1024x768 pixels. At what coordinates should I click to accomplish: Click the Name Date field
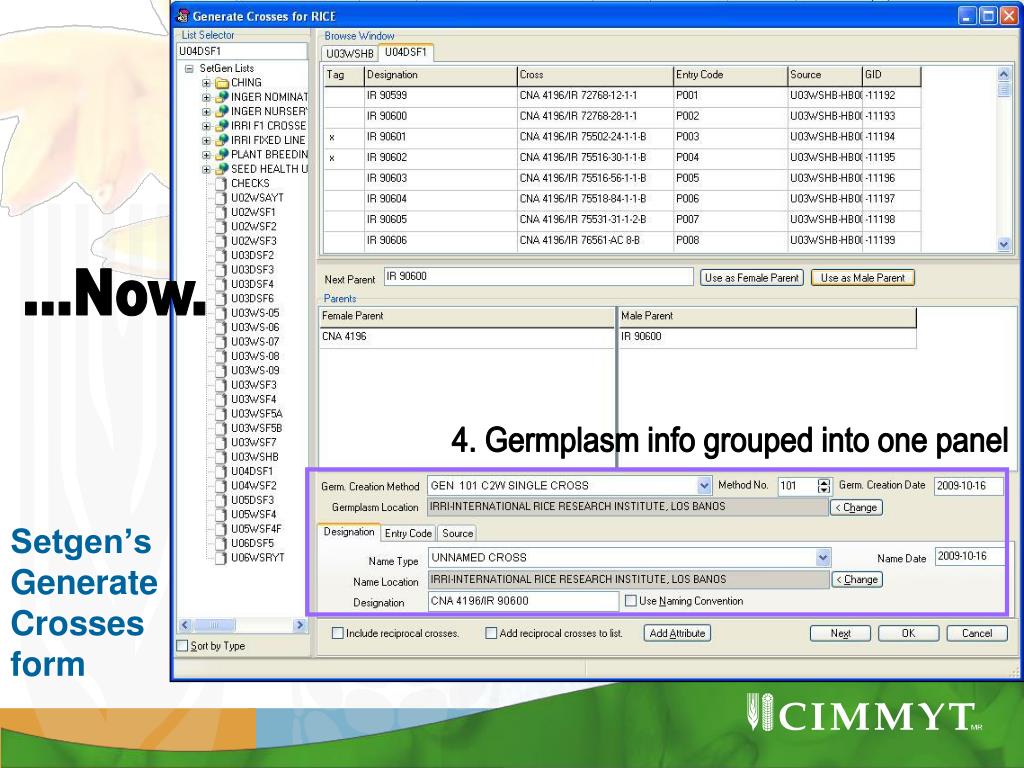pyautogui.click(x=970, y=556)
